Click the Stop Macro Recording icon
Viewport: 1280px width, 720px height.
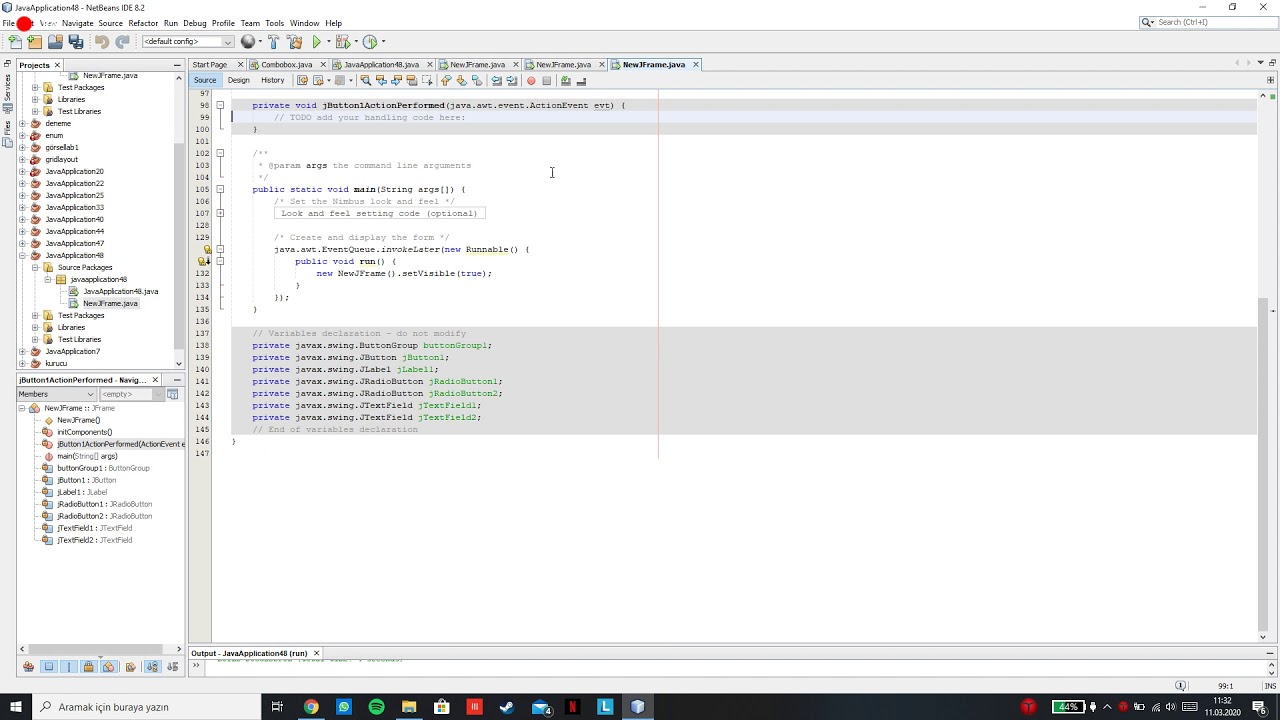(546, 81)
